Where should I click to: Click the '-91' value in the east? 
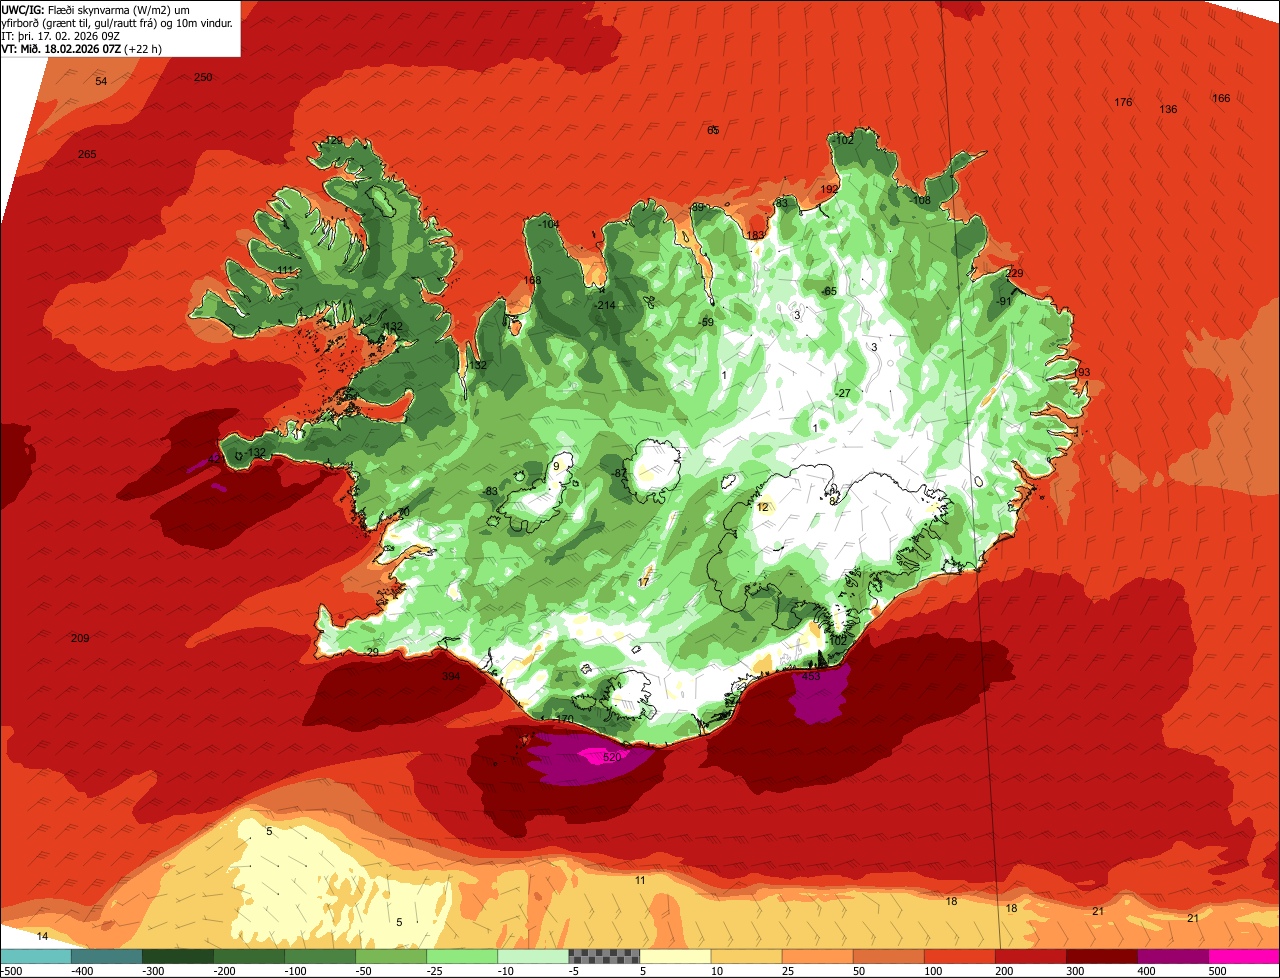(x=1004, y=301)
